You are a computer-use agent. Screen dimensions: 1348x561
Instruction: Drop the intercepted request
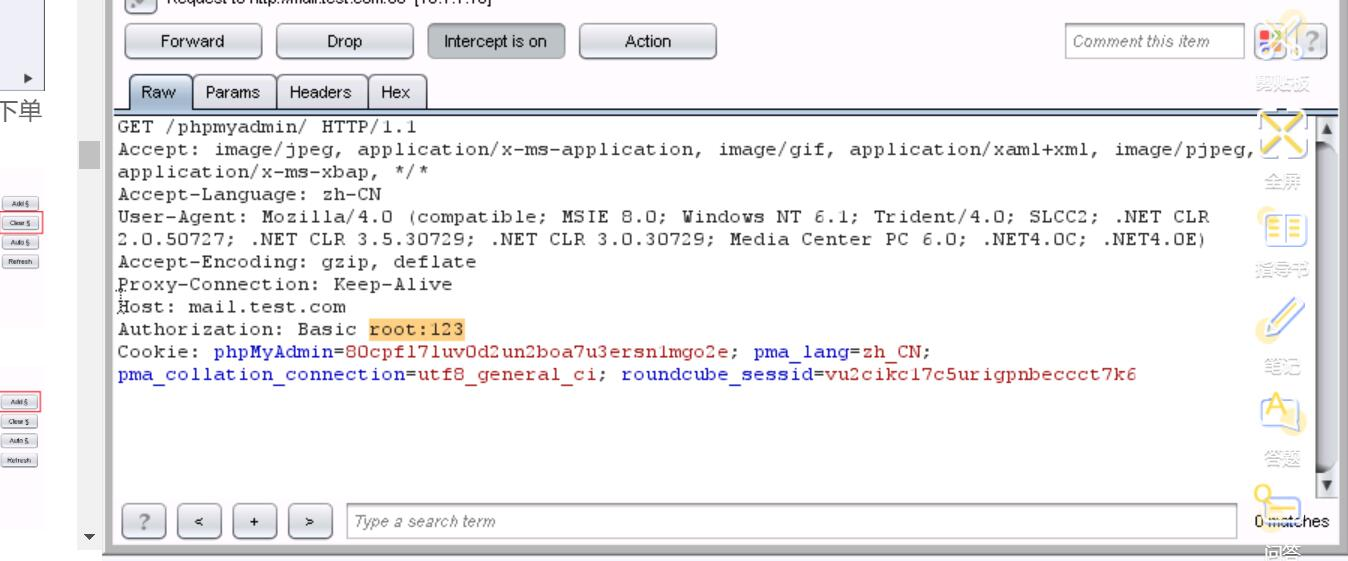pyautogui.click(x=344, y=42)
